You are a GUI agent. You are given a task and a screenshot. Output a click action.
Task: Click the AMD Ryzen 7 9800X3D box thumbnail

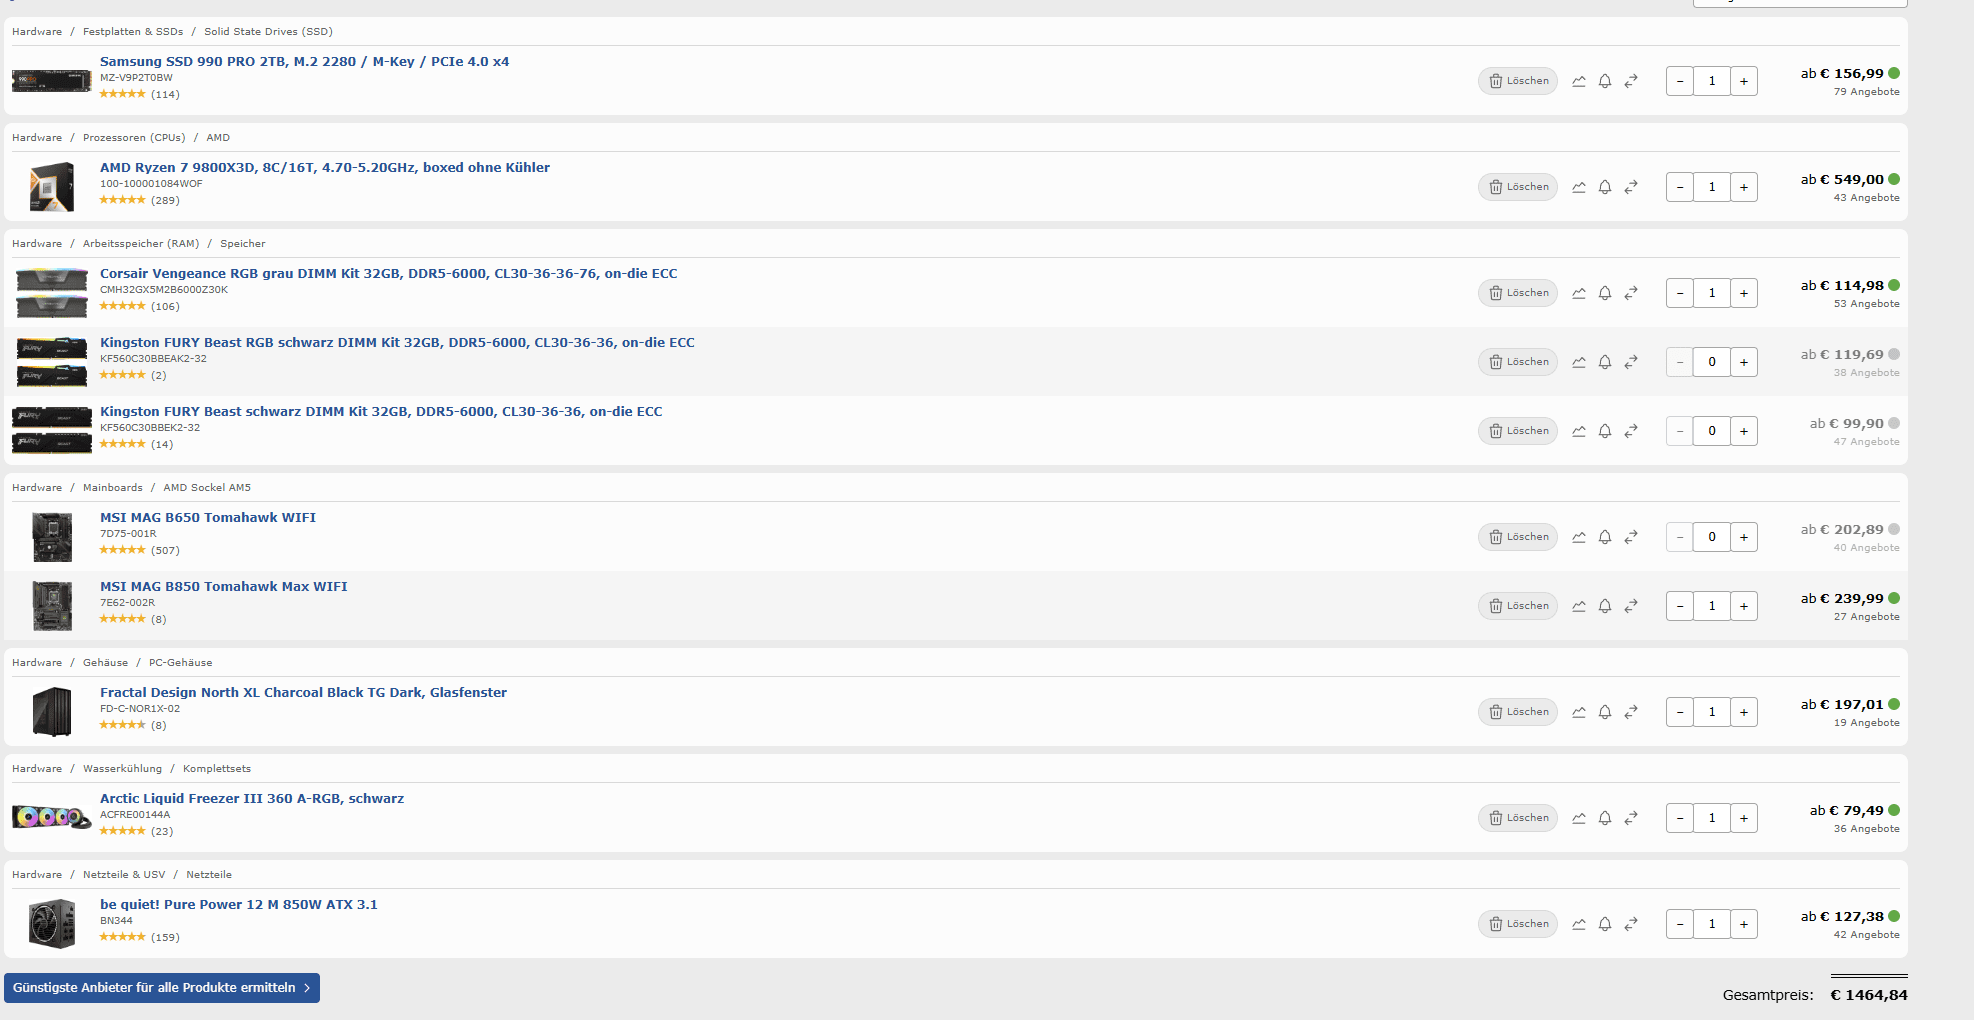pos(52,187)
